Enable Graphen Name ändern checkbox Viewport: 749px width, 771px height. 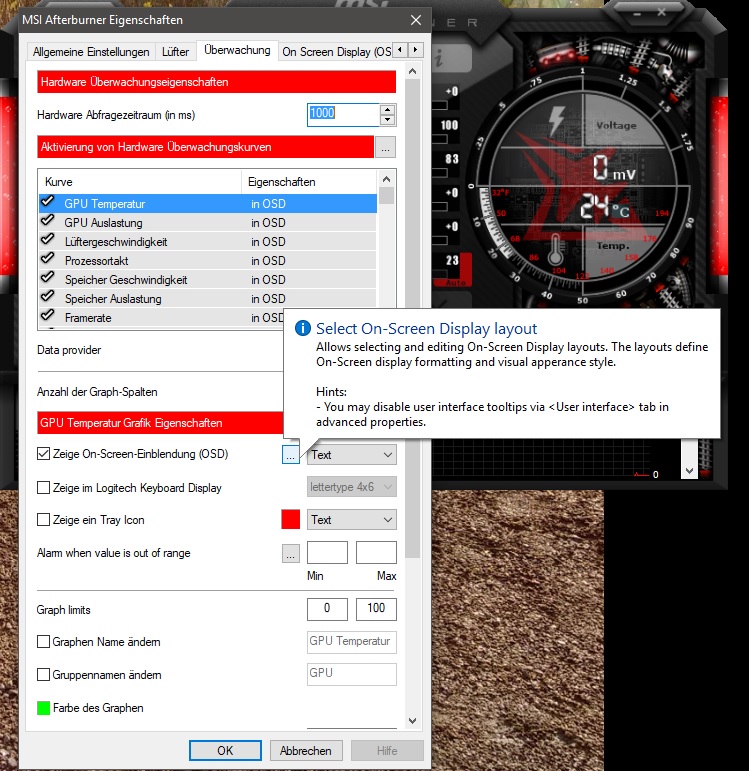(43, 642)
